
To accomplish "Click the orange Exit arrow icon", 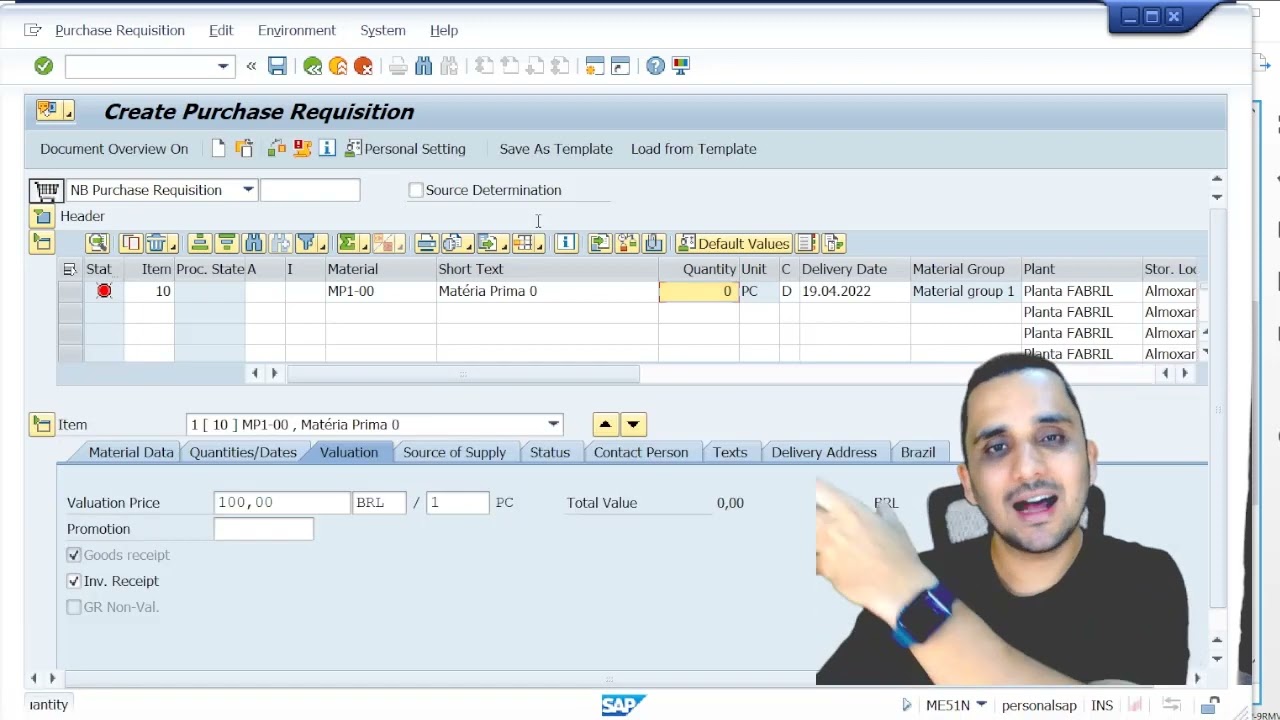I will pyautogui.click(x=338, y=66).
